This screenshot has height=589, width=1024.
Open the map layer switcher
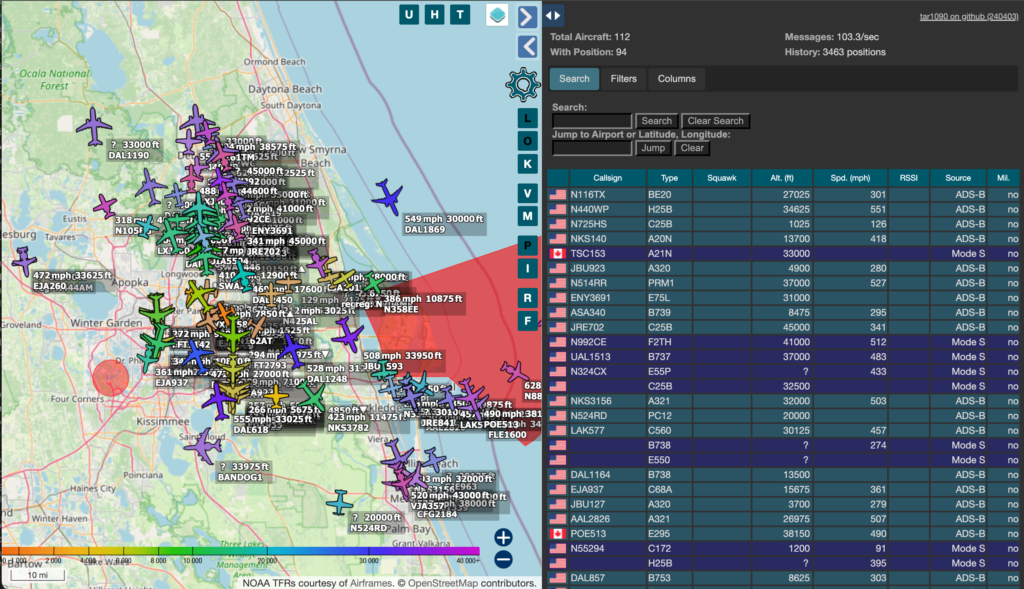coord(497,15)
